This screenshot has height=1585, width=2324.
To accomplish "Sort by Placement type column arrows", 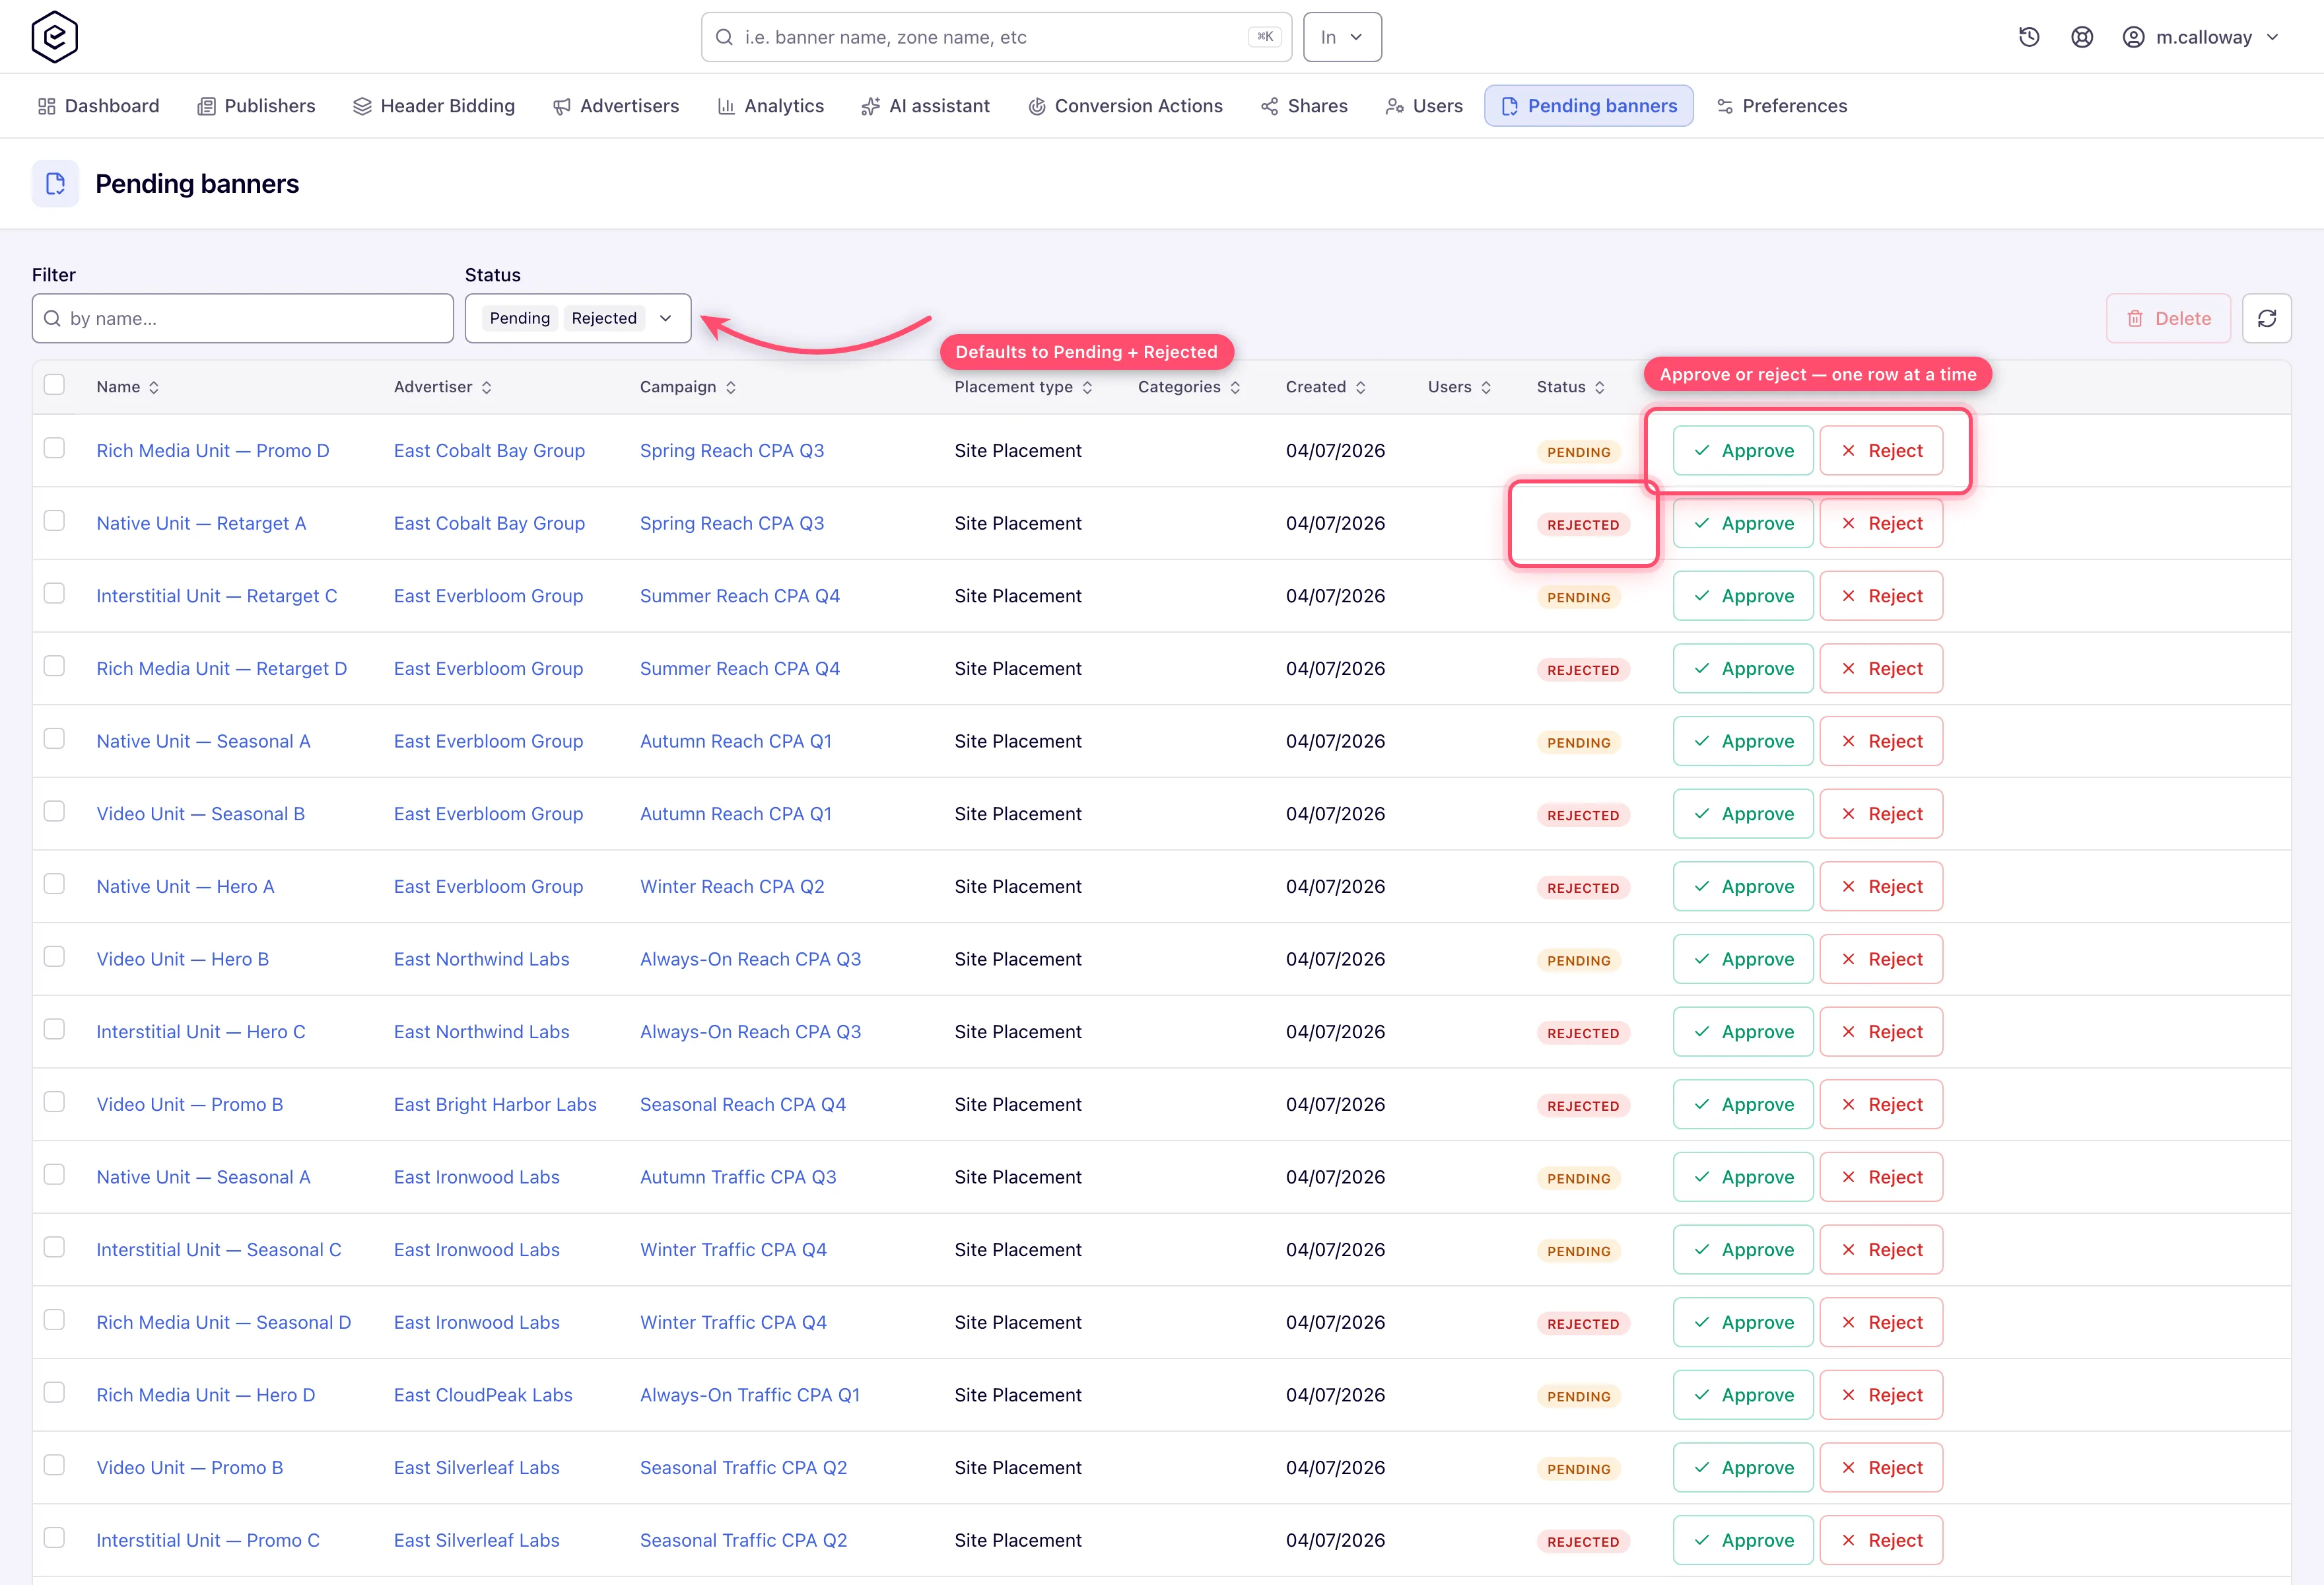I will tap(1087, 387).
